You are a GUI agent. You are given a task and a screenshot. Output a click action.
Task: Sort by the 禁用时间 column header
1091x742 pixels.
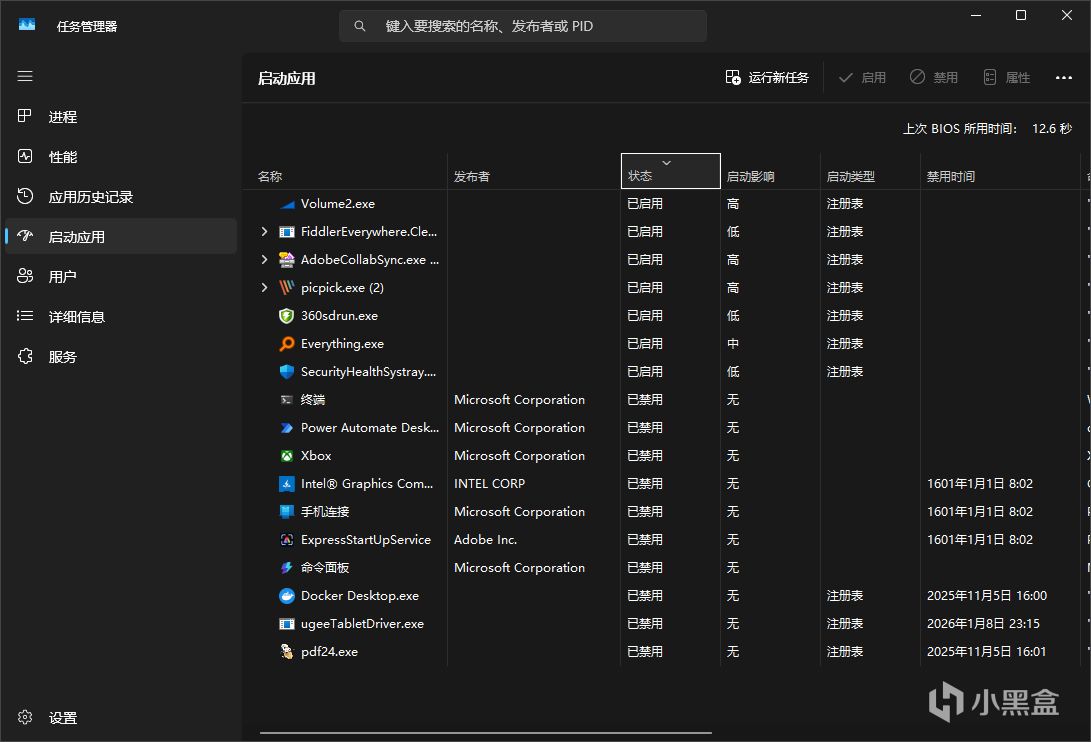(x=1000, y=171)
